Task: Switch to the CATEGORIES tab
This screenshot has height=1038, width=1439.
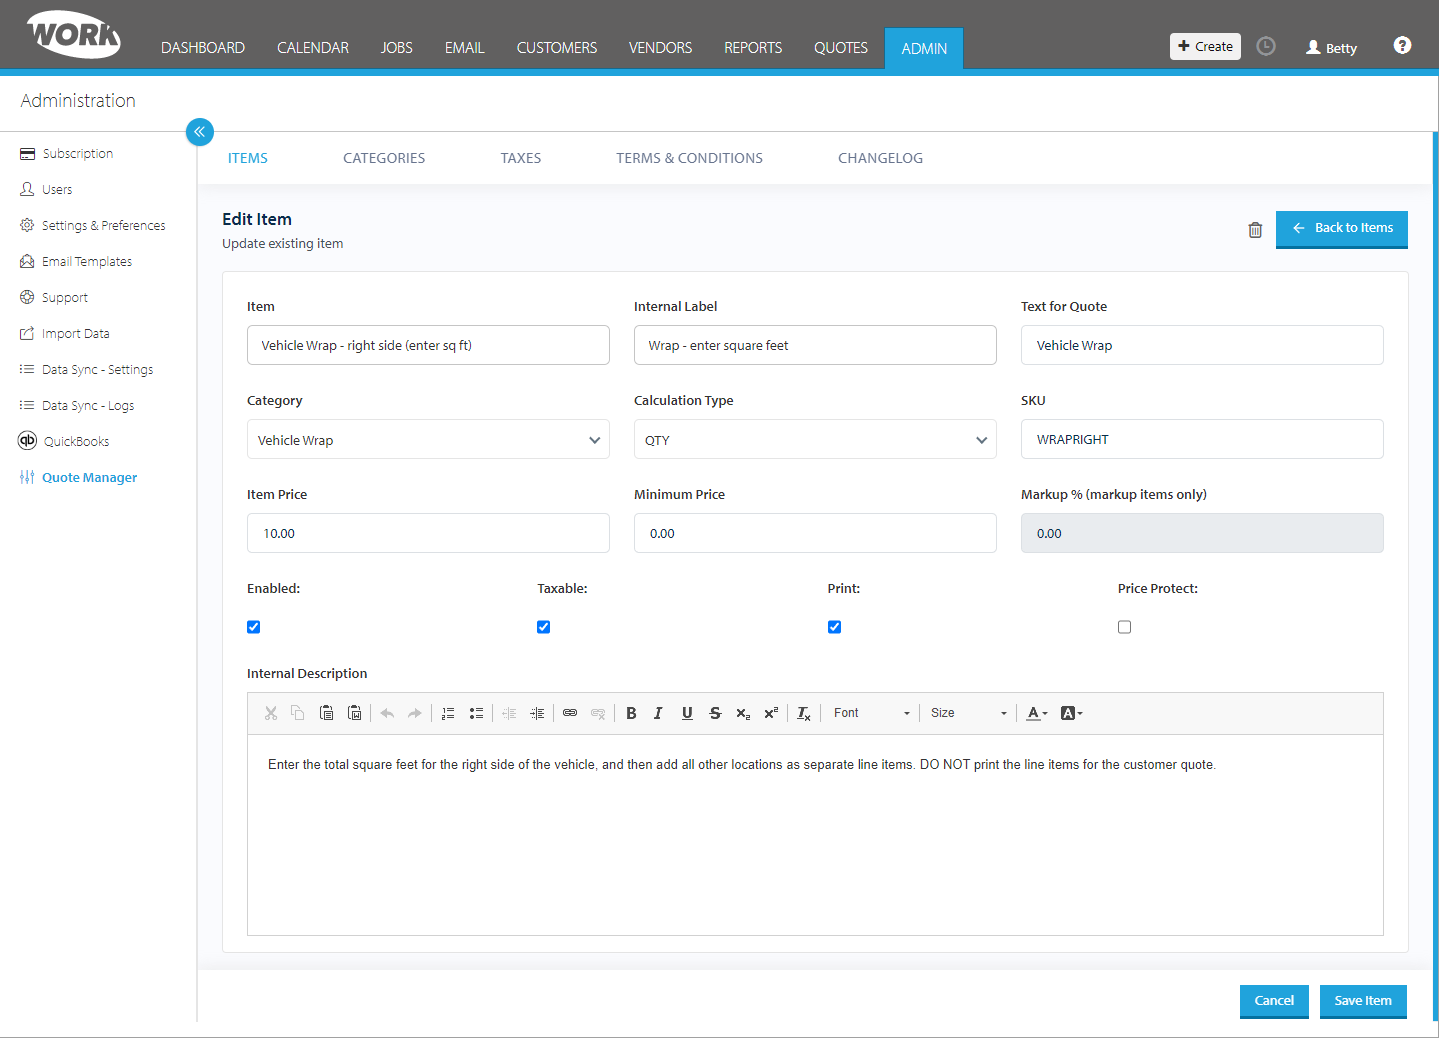Action: [x=384, y=158]
